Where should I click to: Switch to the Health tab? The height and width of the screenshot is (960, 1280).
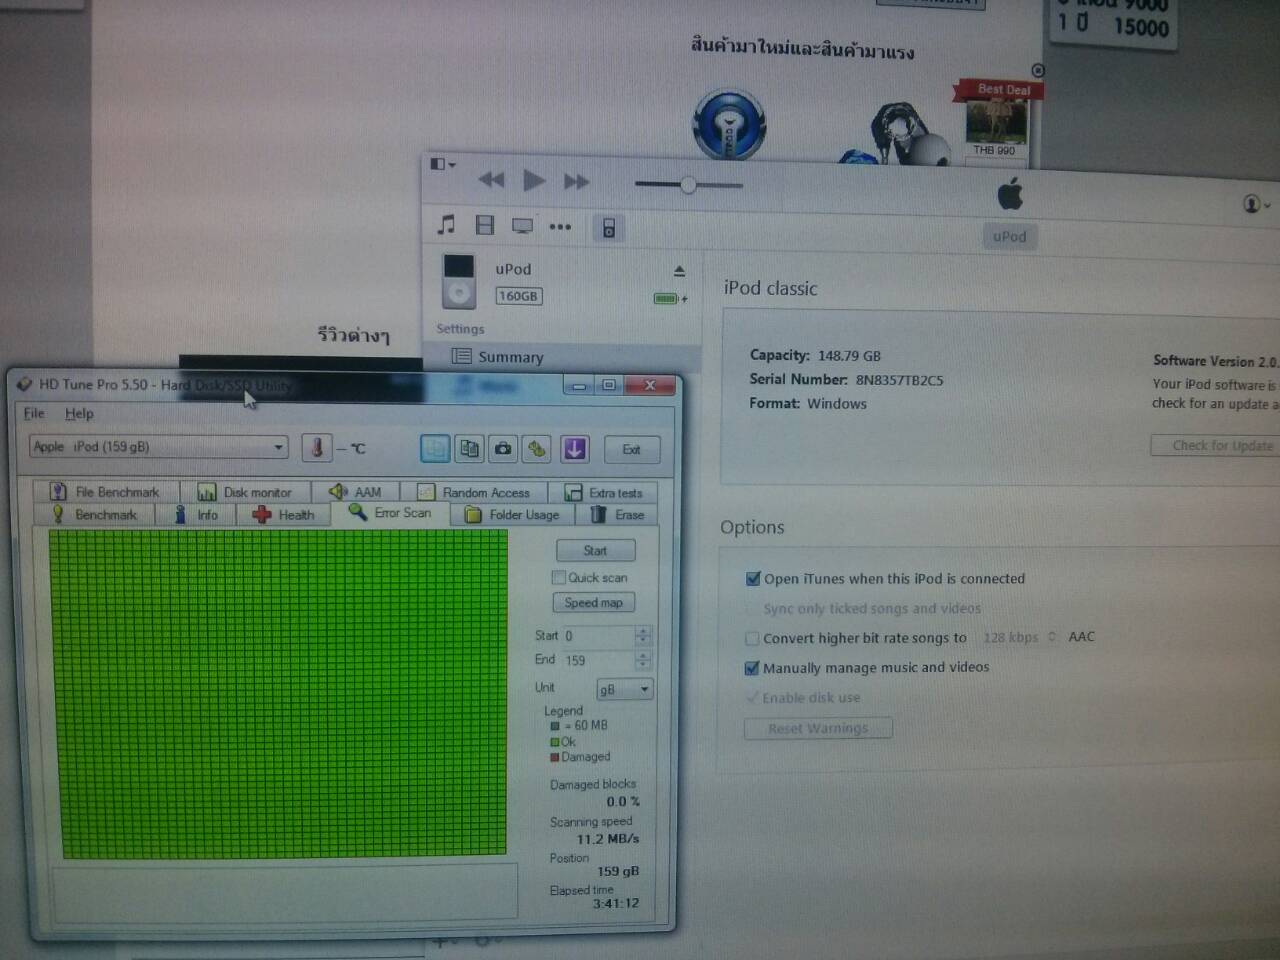[x=284, y=515]
